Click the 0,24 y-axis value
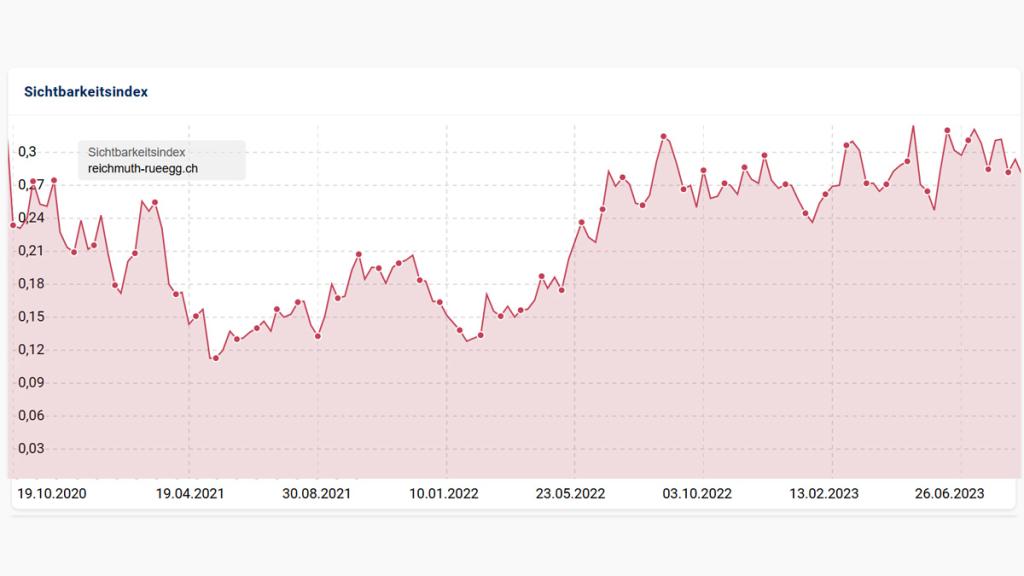 tap(30, 218)
